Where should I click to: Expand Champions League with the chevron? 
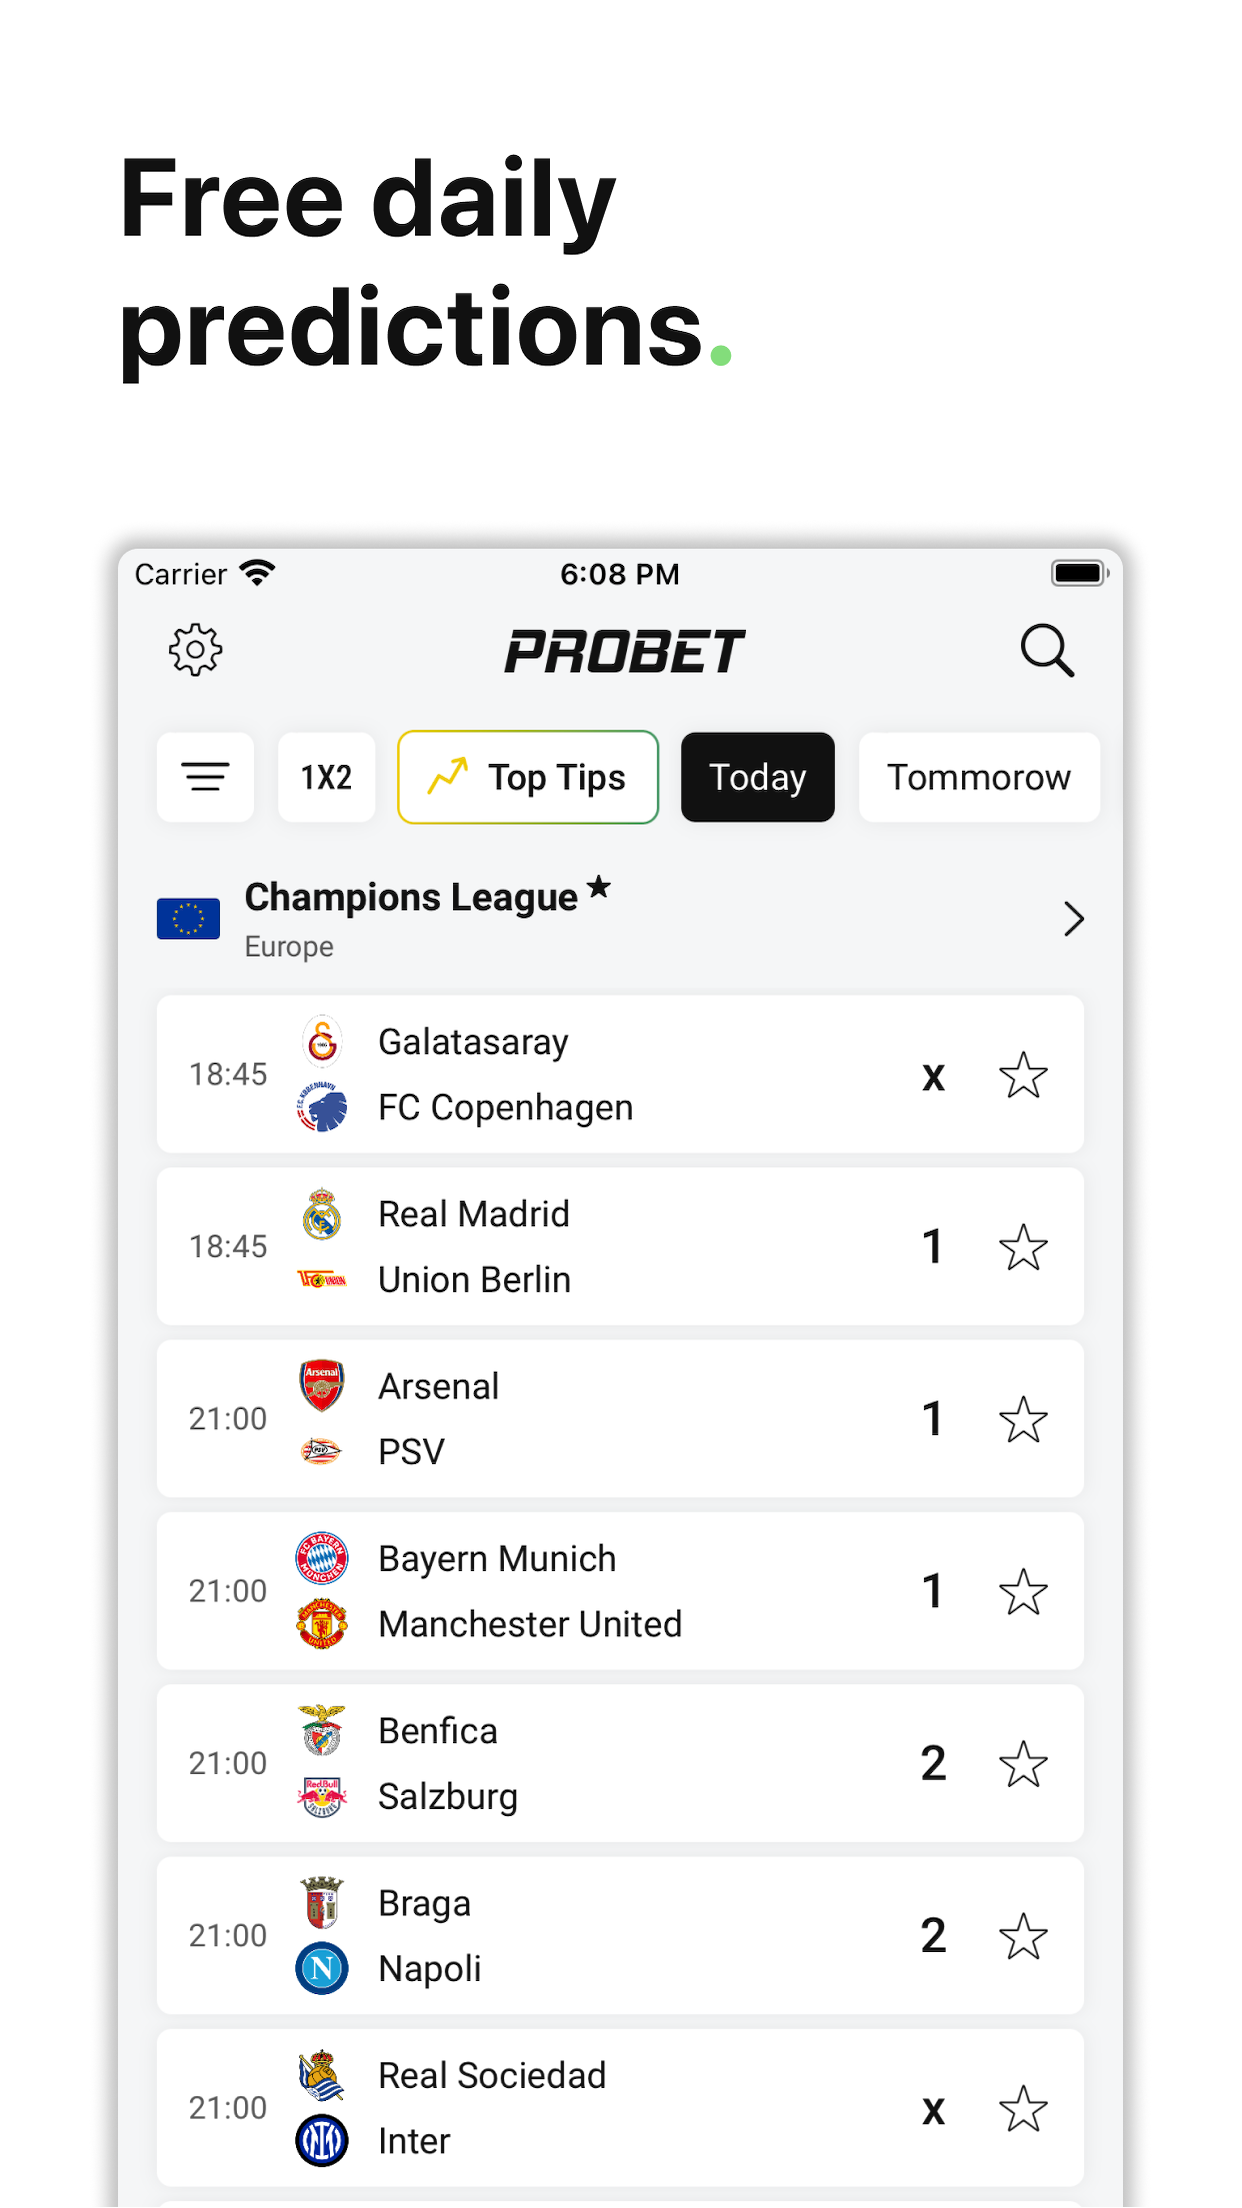click(1074, 919)
